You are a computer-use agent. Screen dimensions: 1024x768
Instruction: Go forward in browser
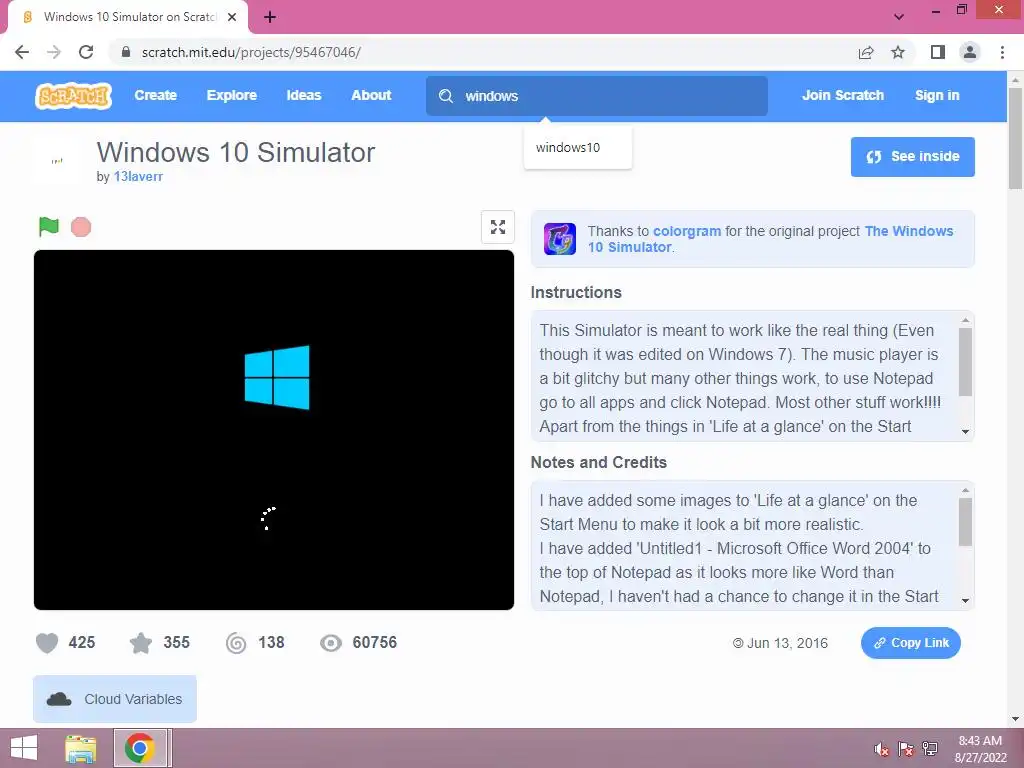point(54,52)
